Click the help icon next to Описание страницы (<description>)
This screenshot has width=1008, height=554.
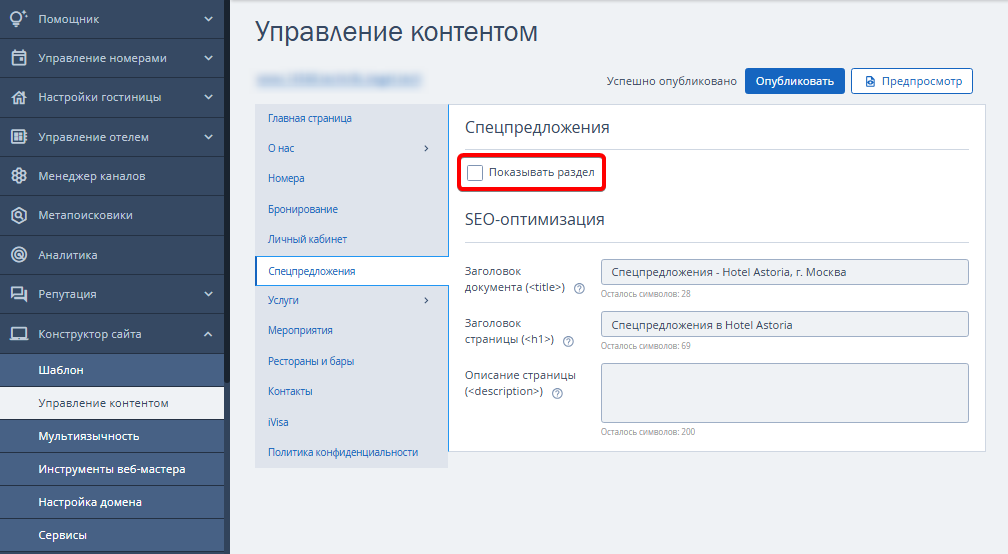pyautogui.click(x=557, y=393)
